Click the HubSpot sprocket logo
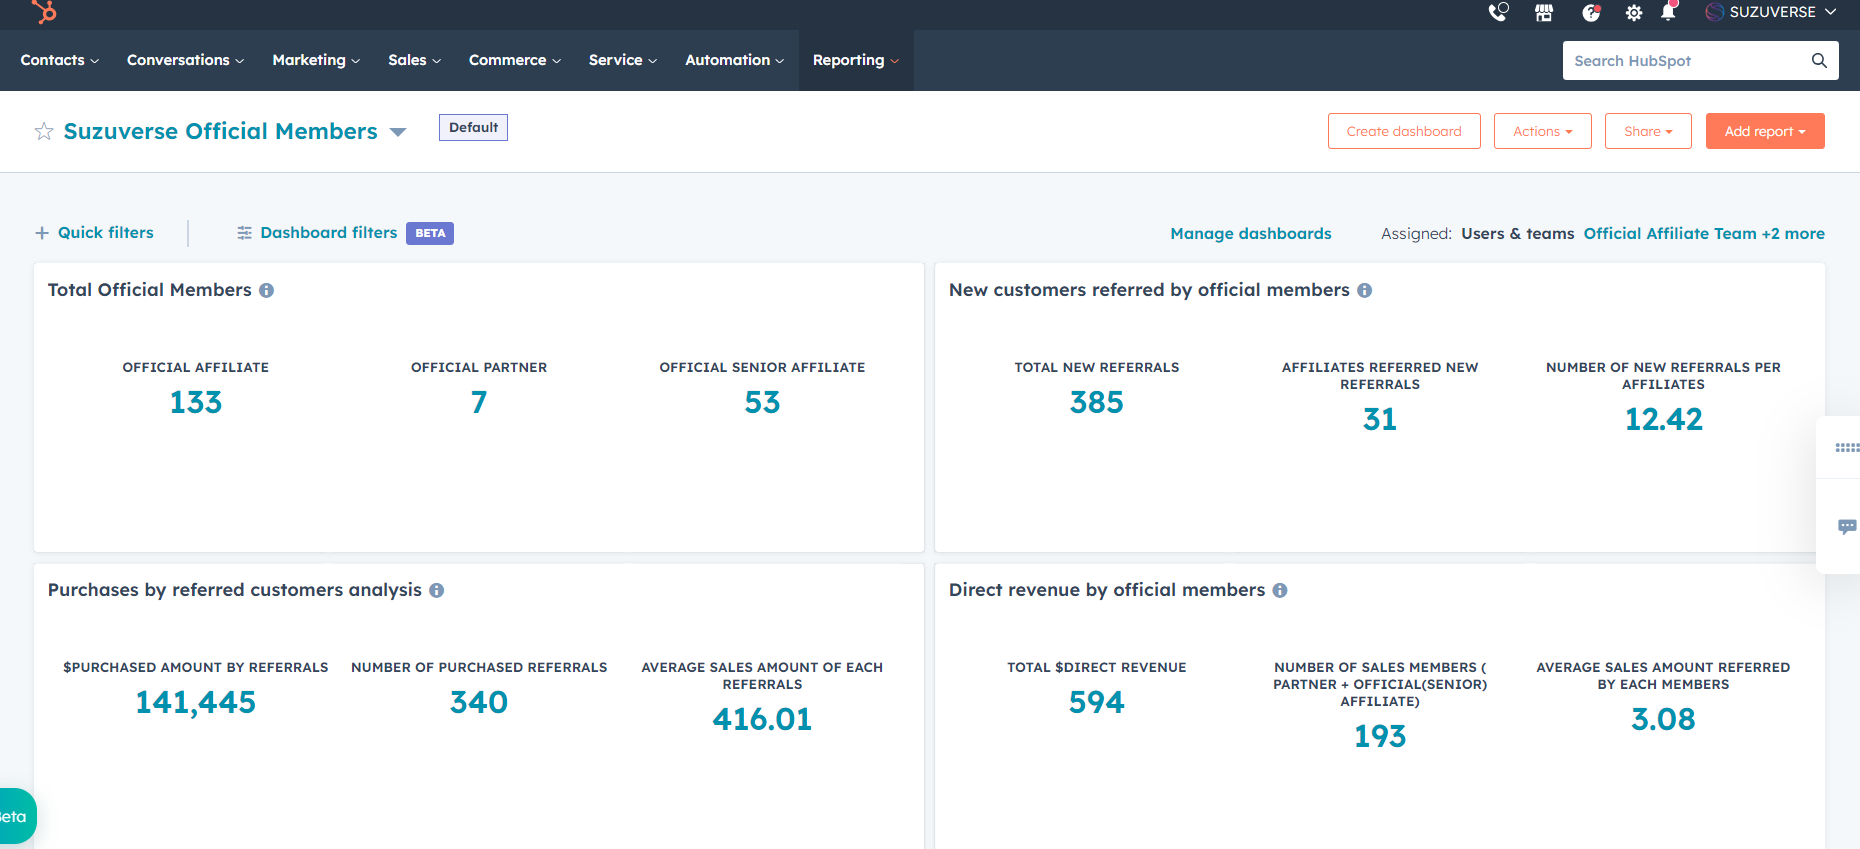 click(44, 11)
